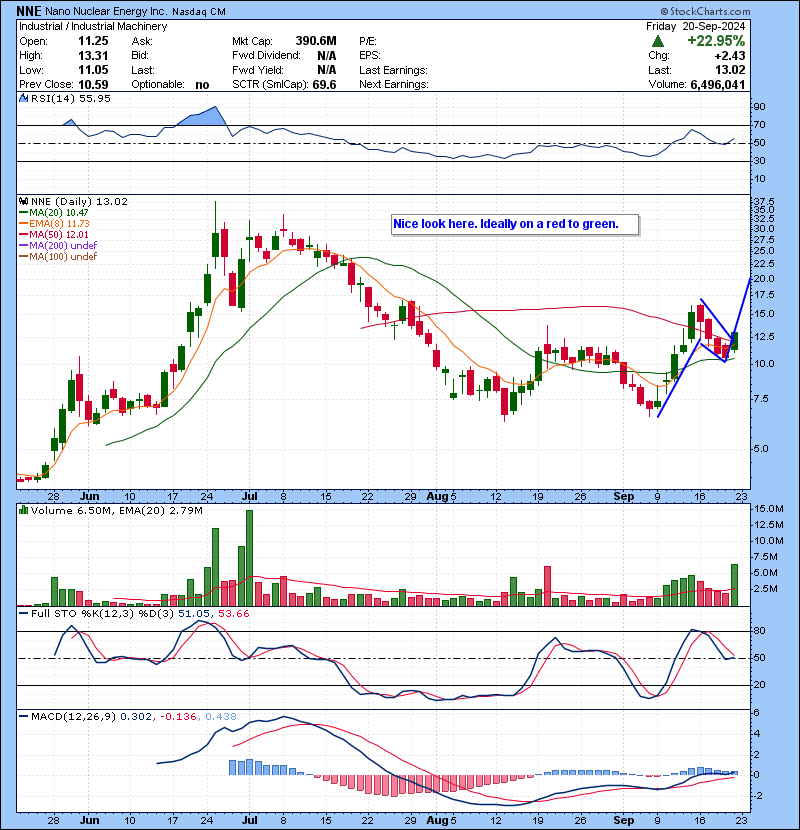The width and height of the screenshot is (800, 830).
Task: Click the RSI(14) 55.95 indicator label
Action: click(70, 98)
